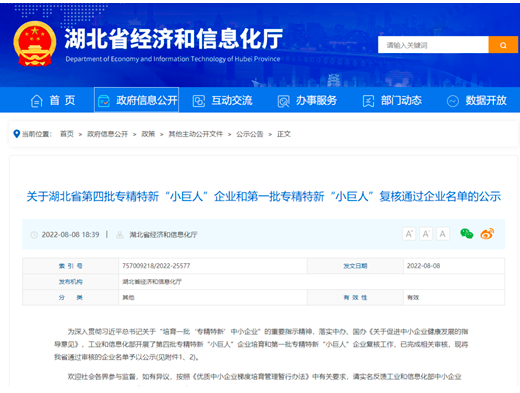Click index number 757009218/2022-25577
The height and width of the screenshot is (393, 520).
pyautogui.click(x=156, y=266)
